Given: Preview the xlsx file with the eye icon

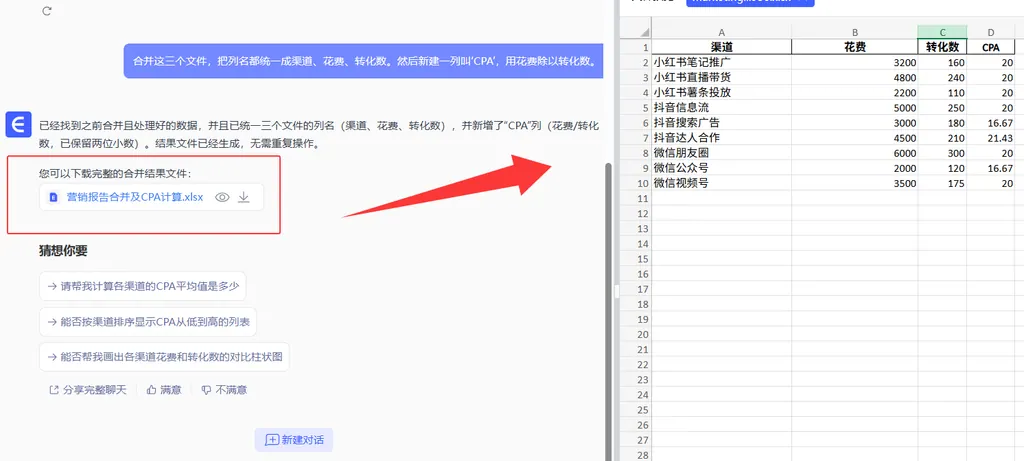Looking at the screenshot, I should click(222, 197).
